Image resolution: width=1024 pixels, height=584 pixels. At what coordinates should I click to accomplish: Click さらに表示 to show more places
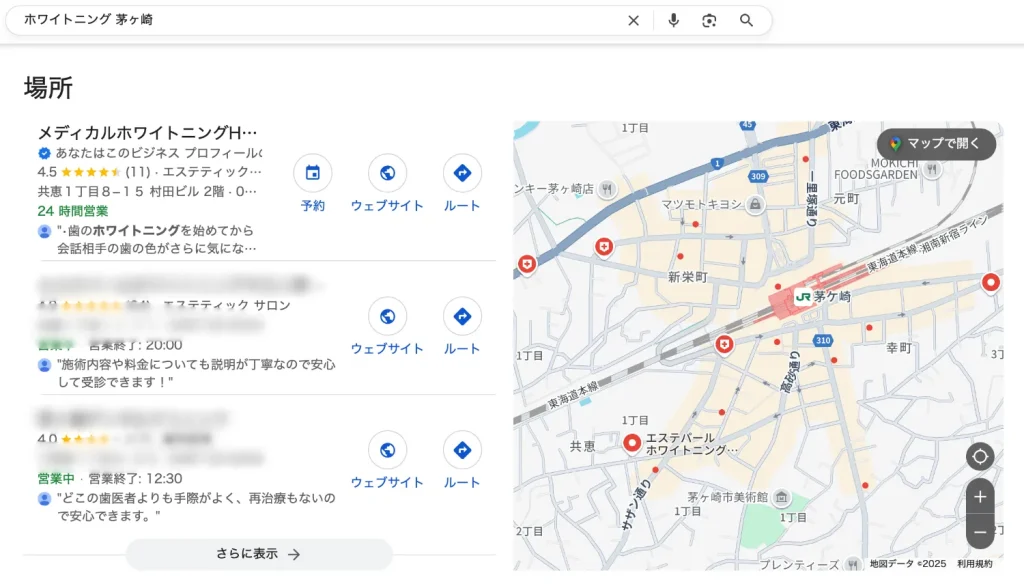tap(259, 554)
